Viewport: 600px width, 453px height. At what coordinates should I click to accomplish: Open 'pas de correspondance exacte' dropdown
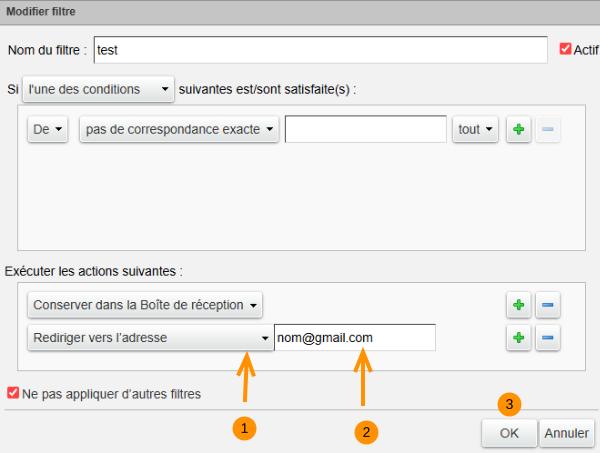point(180,130)
